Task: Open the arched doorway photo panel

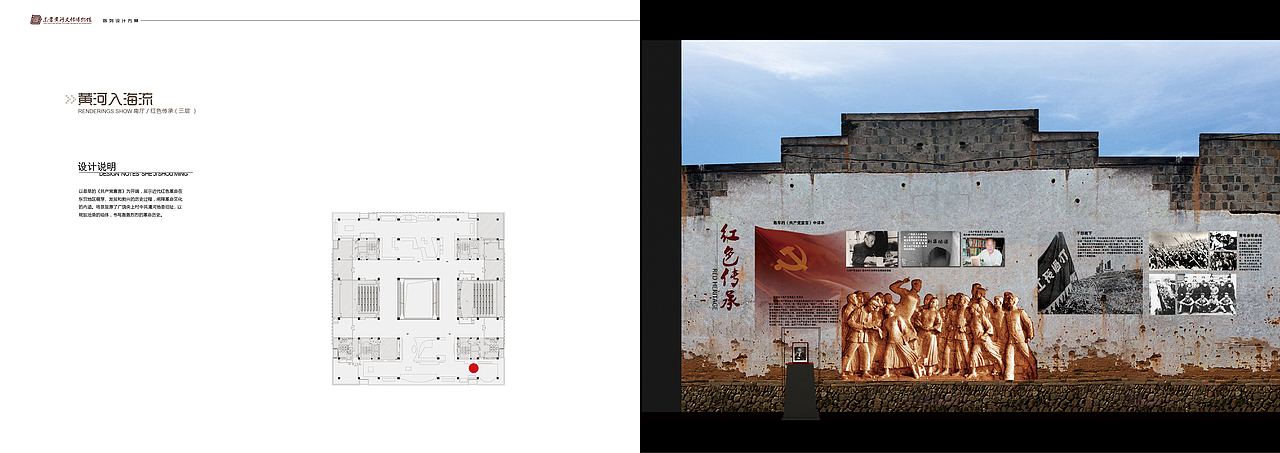Action: tap(929, 249)
